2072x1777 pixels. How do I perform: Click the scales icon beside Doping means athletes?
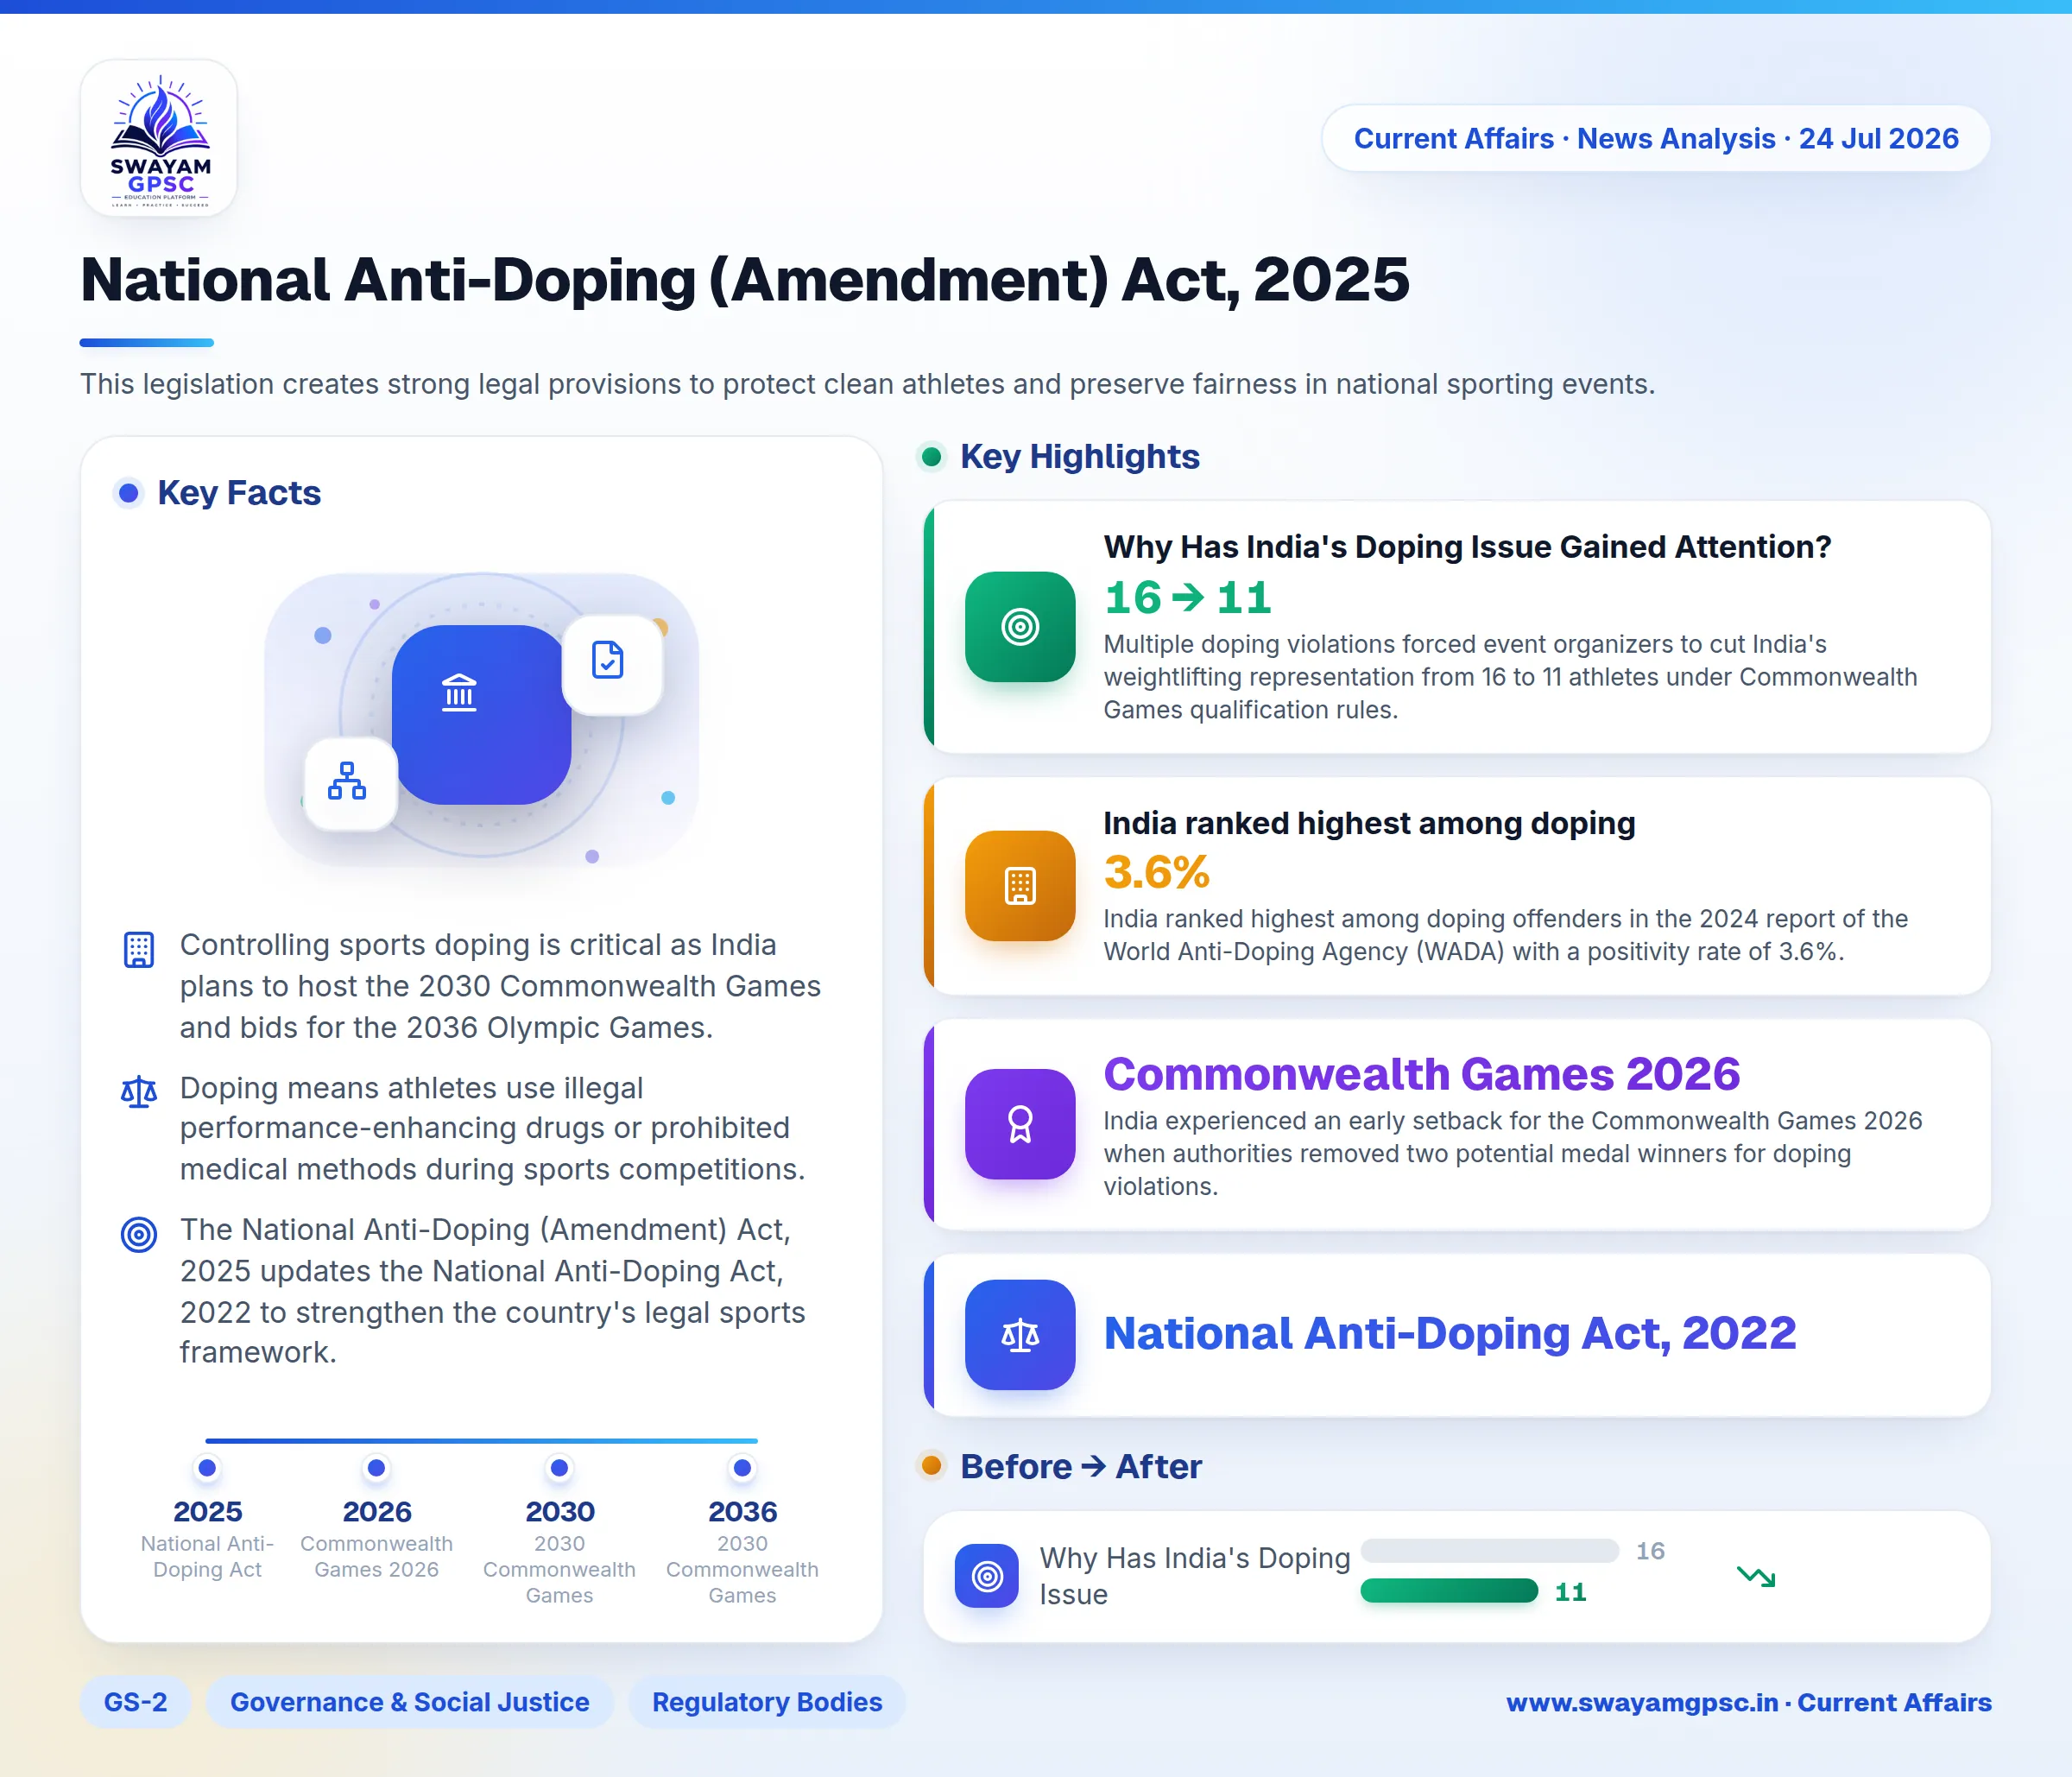click(139, 1091)
